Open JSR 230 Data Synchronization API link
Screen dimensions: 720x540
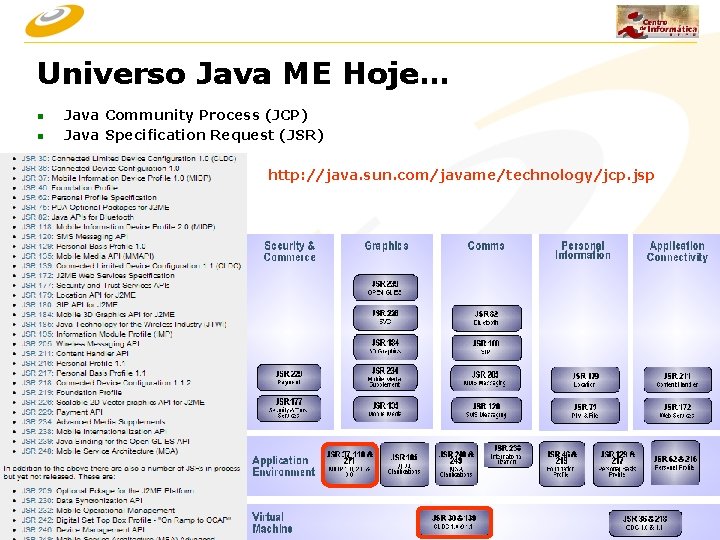point(82,500)
